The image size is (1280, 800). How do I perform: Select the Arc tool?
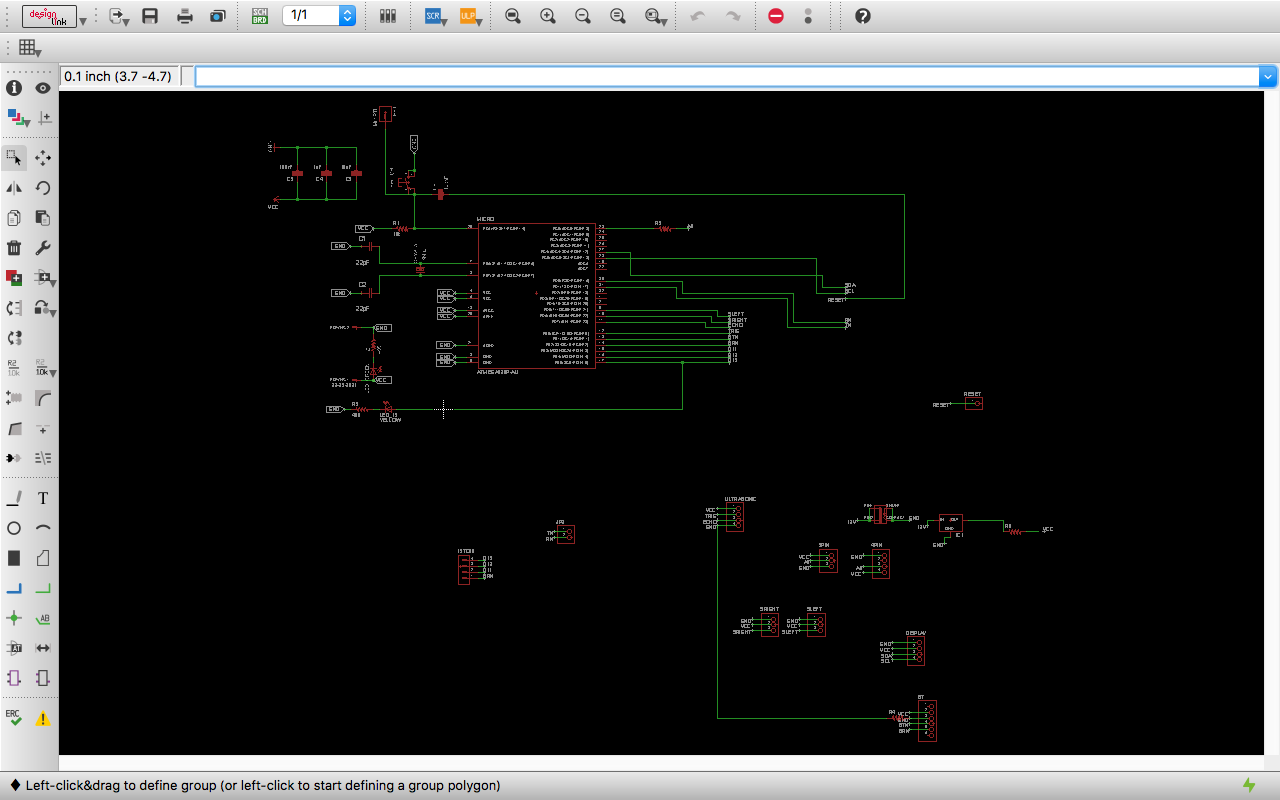pyautogui.click(x=43, y=528)
